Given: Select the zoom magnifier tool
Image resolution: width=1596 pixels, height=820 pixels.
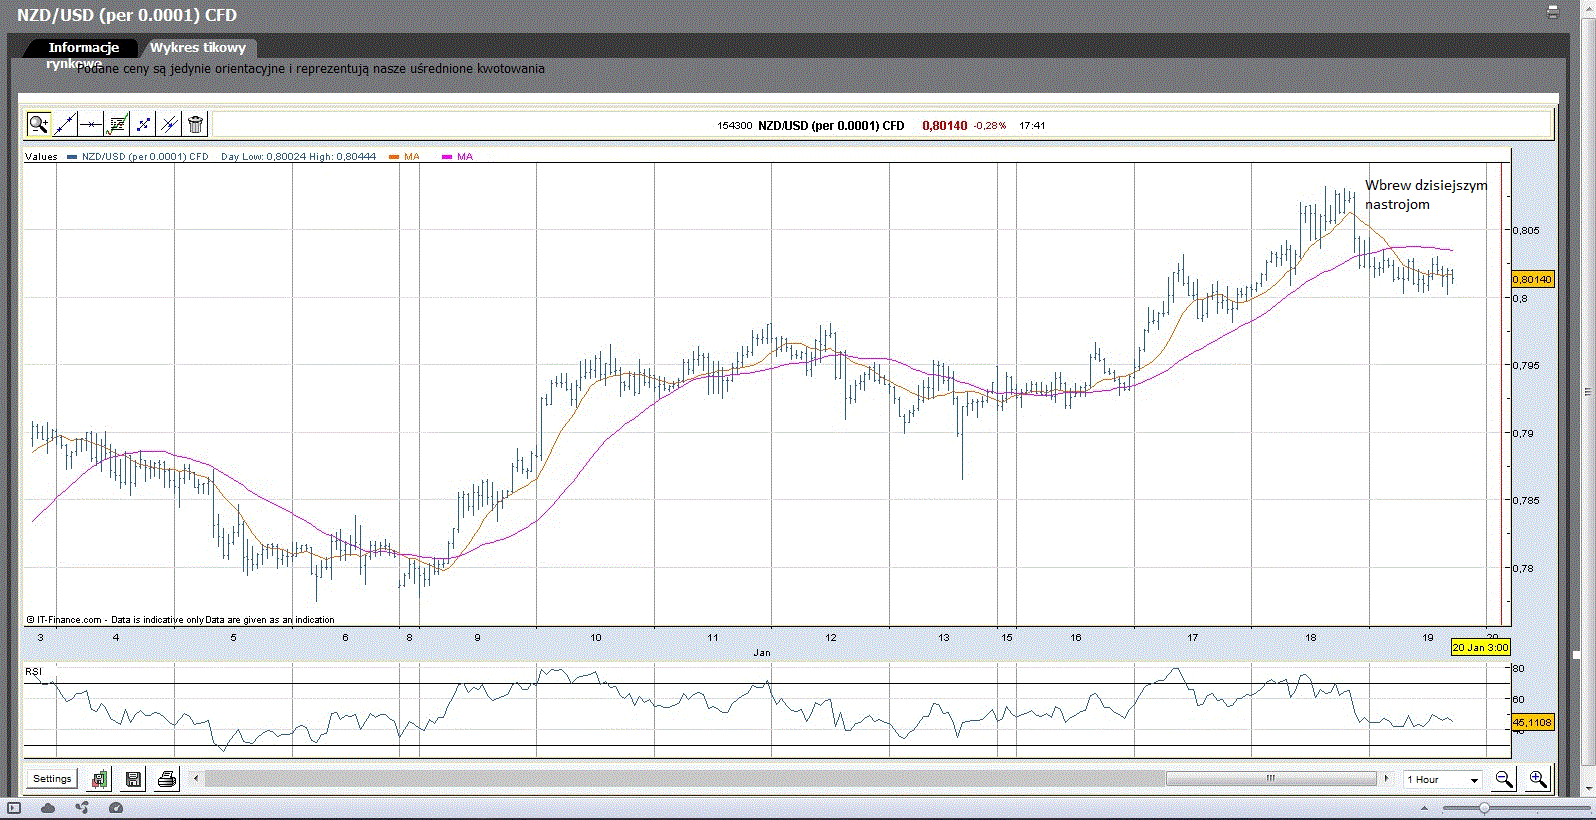Looking at the screenshot, I should coord(38,124).
